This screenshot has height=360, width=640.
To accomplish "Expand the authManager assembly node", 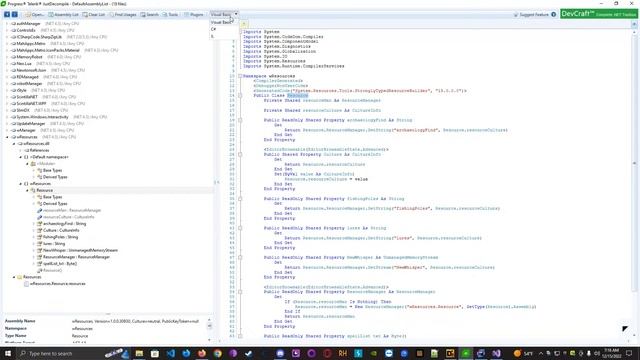I will tap(7, 24).
